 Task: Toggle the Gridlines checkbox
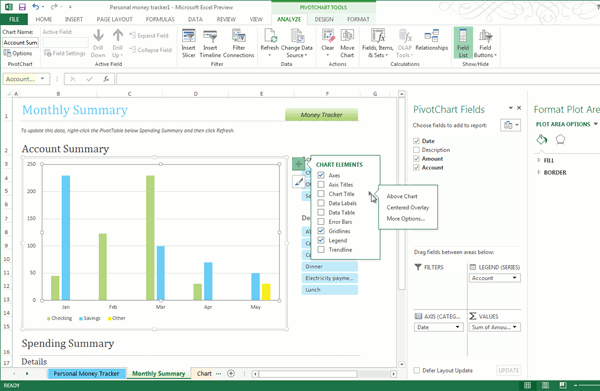[321, 231]
